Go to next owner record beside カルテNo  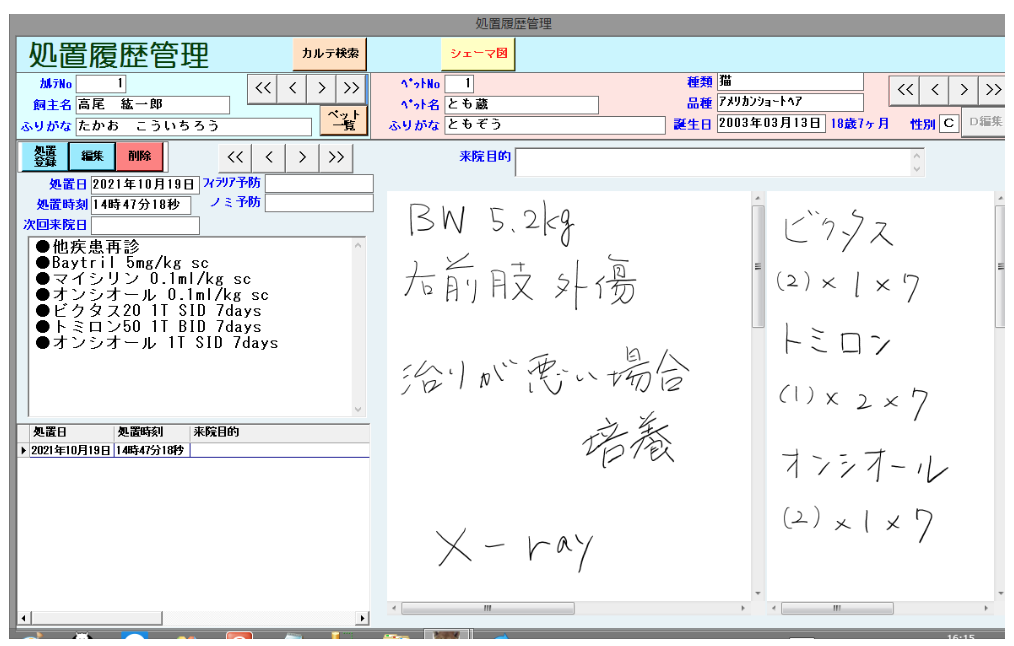click(321, 88)
